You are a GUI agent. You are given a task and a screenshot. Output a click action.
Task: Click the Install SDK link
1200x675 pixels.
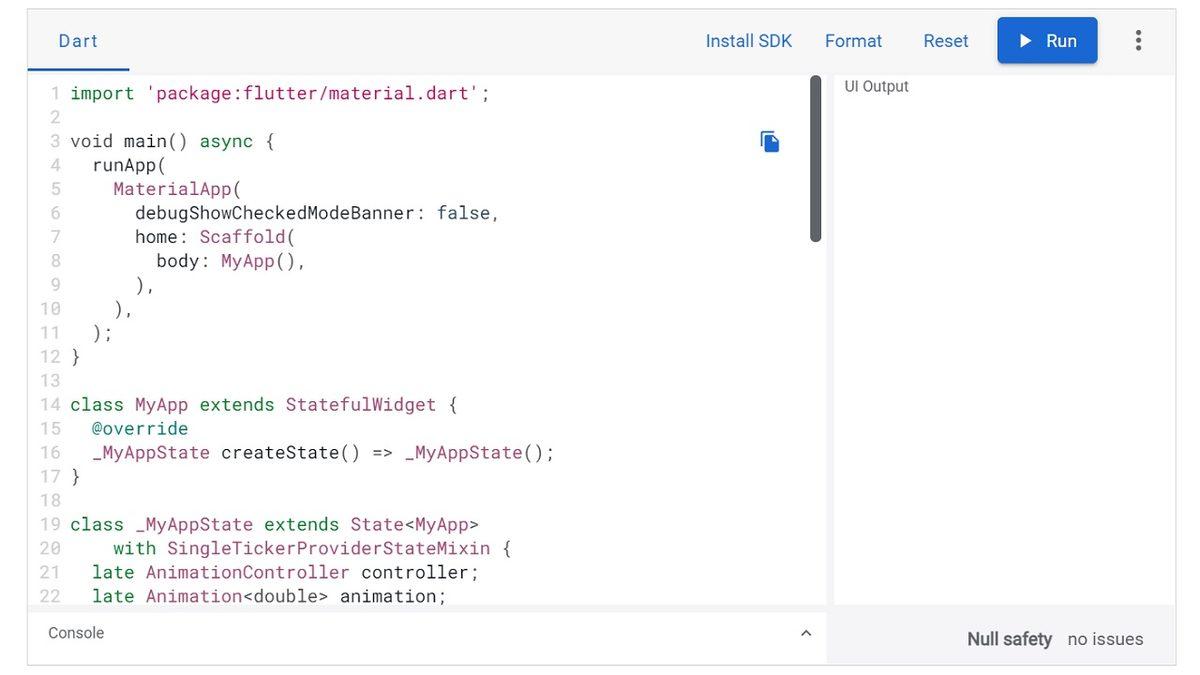pos(748,39)
